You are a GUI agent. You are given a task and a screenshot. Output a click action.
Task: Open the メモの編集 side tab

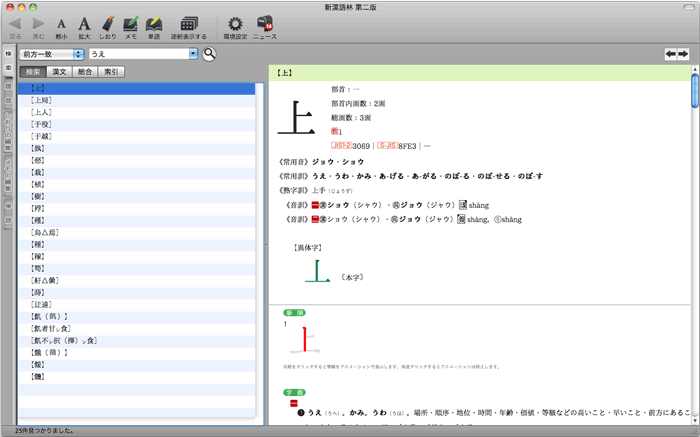8,176
